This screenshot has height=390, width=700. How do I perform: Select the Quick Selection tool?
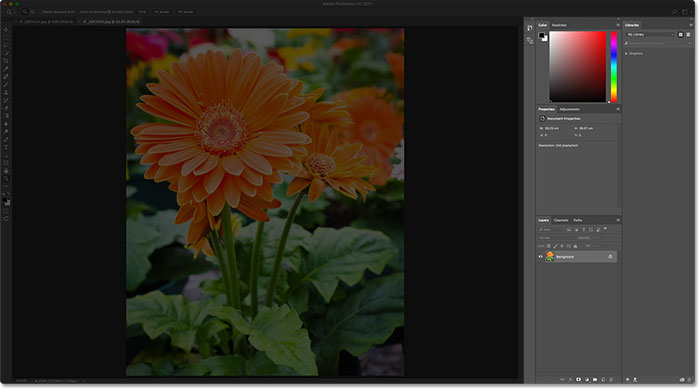click(x=6, y=53)
